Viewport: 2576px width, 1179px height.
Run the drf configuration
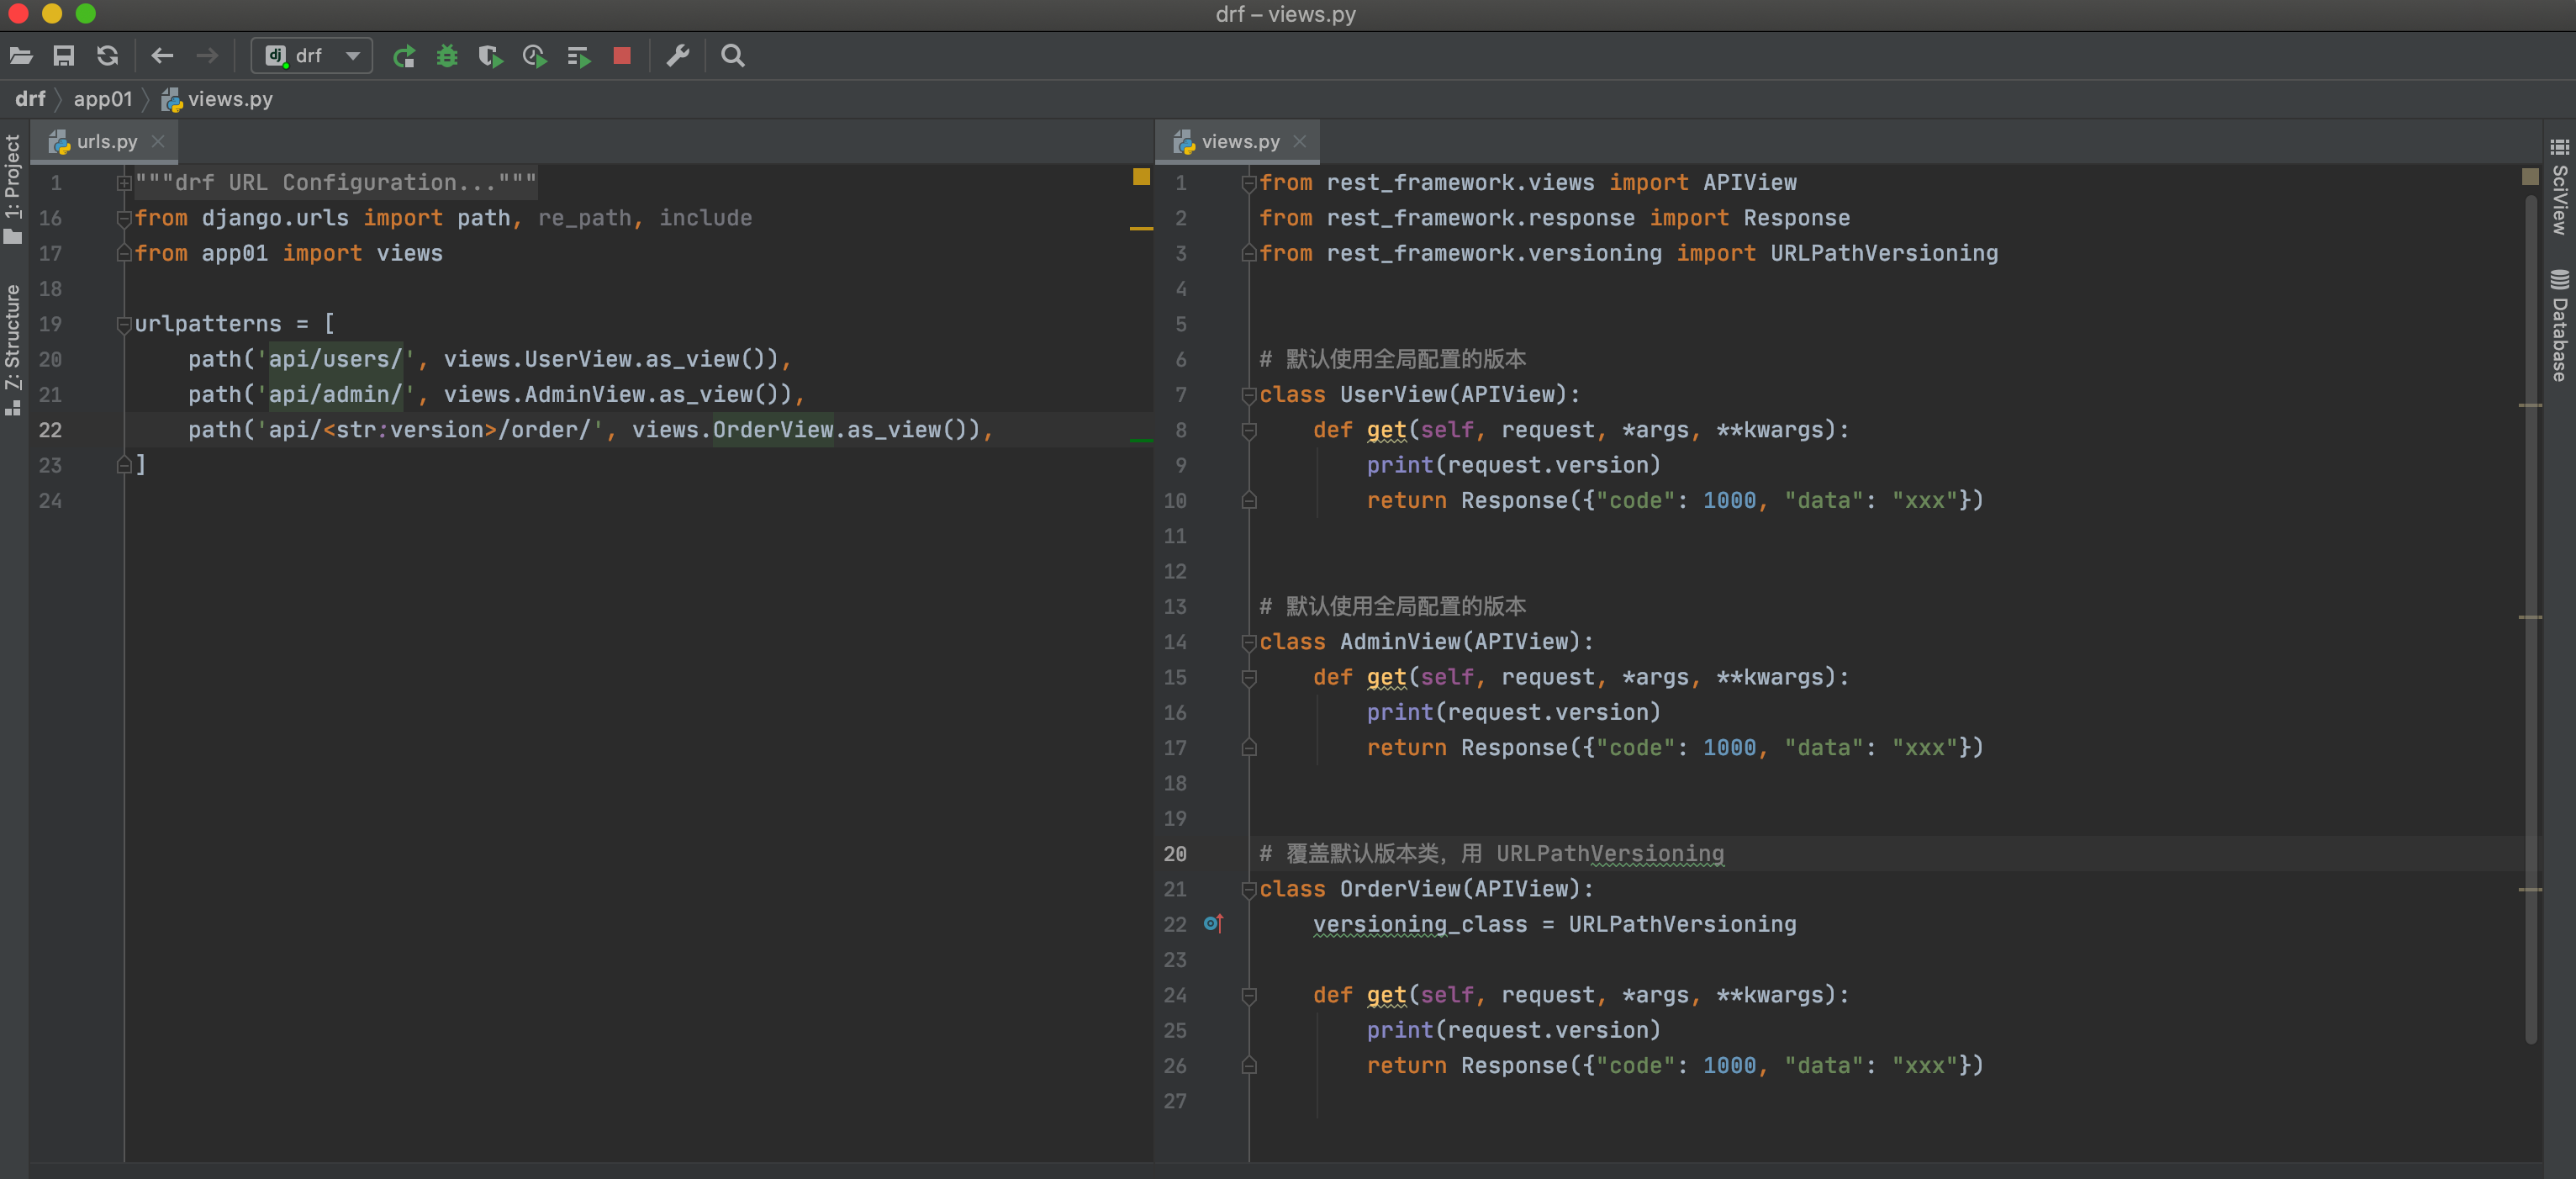pos(404,56)
